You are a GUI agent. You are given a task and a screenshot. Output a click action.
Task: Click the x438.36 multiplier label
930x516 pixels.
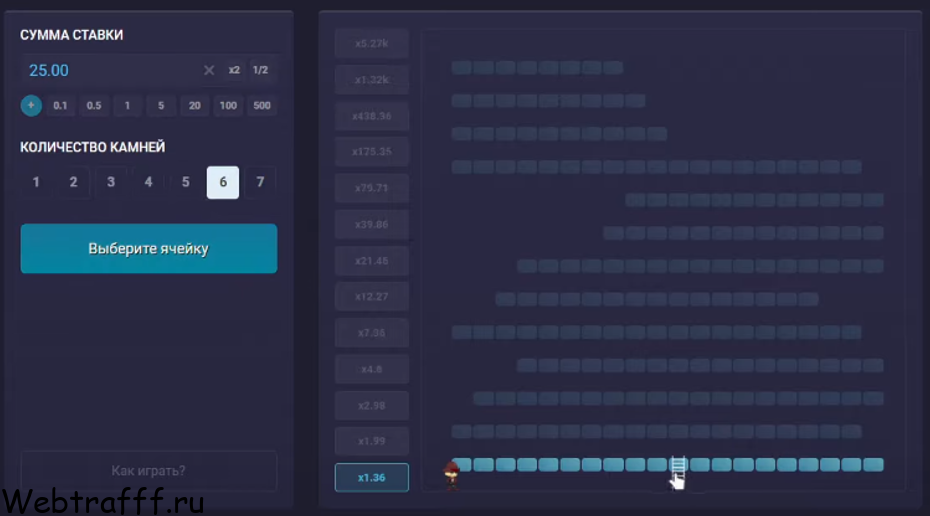[372, 116]
